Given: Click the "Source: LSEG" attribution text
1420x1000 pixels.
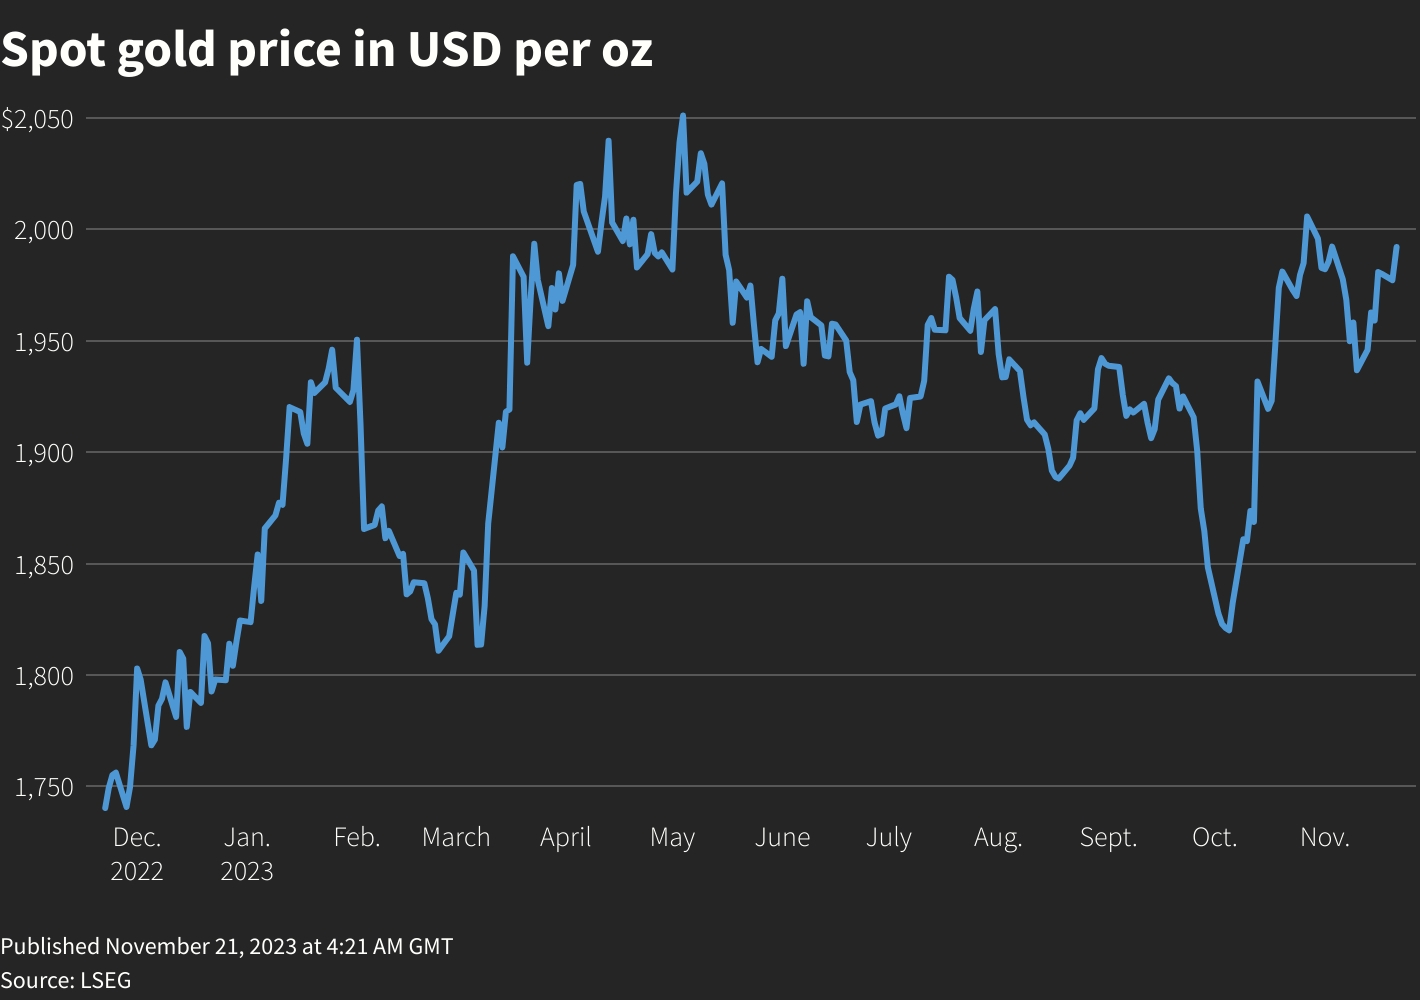Looking at the screenshot, I should click(66, 980).
